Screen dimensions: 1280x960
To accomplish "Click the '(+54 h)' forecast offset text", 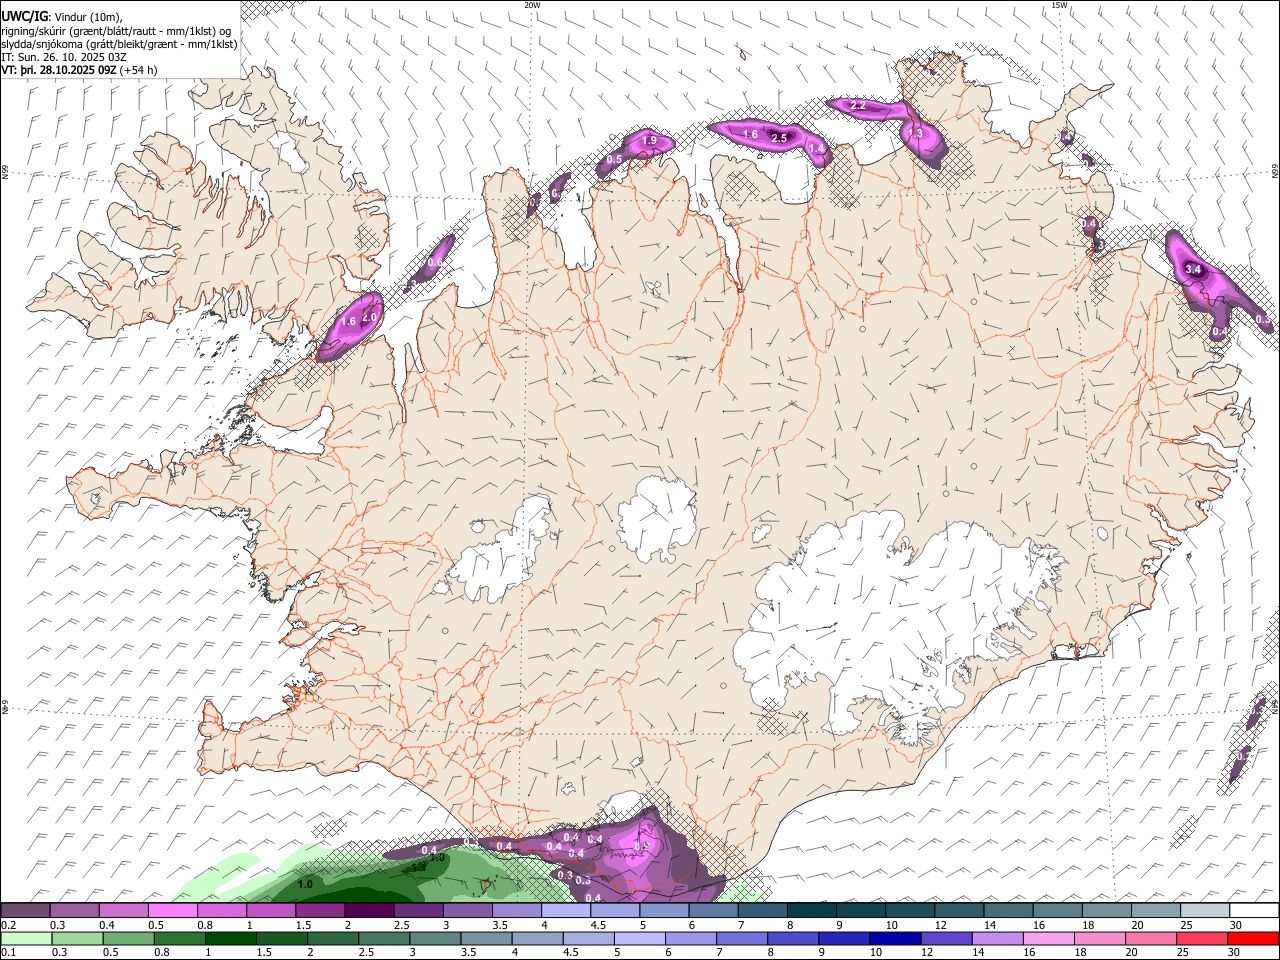I will coord(138,70).
